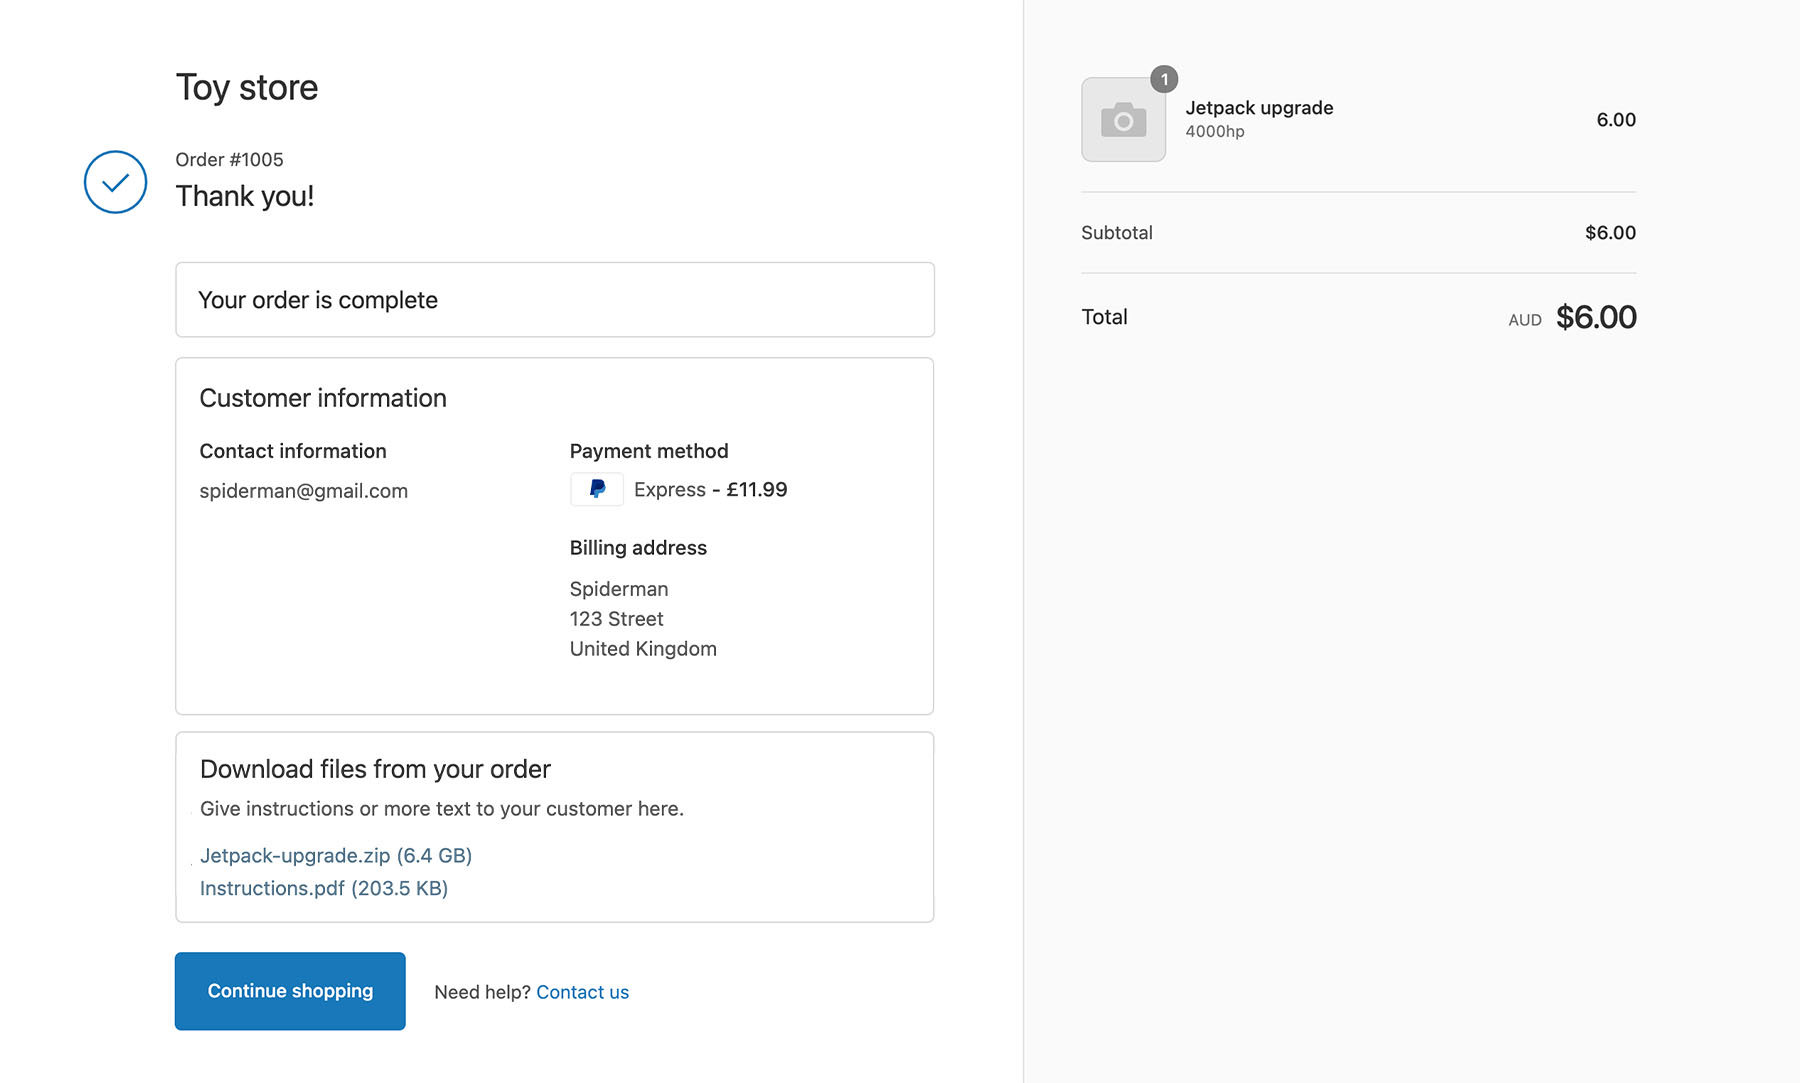Click the camera placeholder product image
1800x1083 pixels.
tap(1123, 120)
